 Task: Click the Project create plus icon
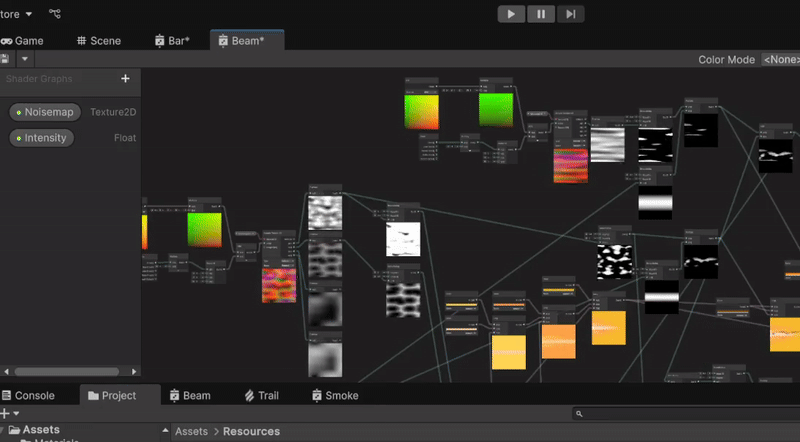pos(5,413)
